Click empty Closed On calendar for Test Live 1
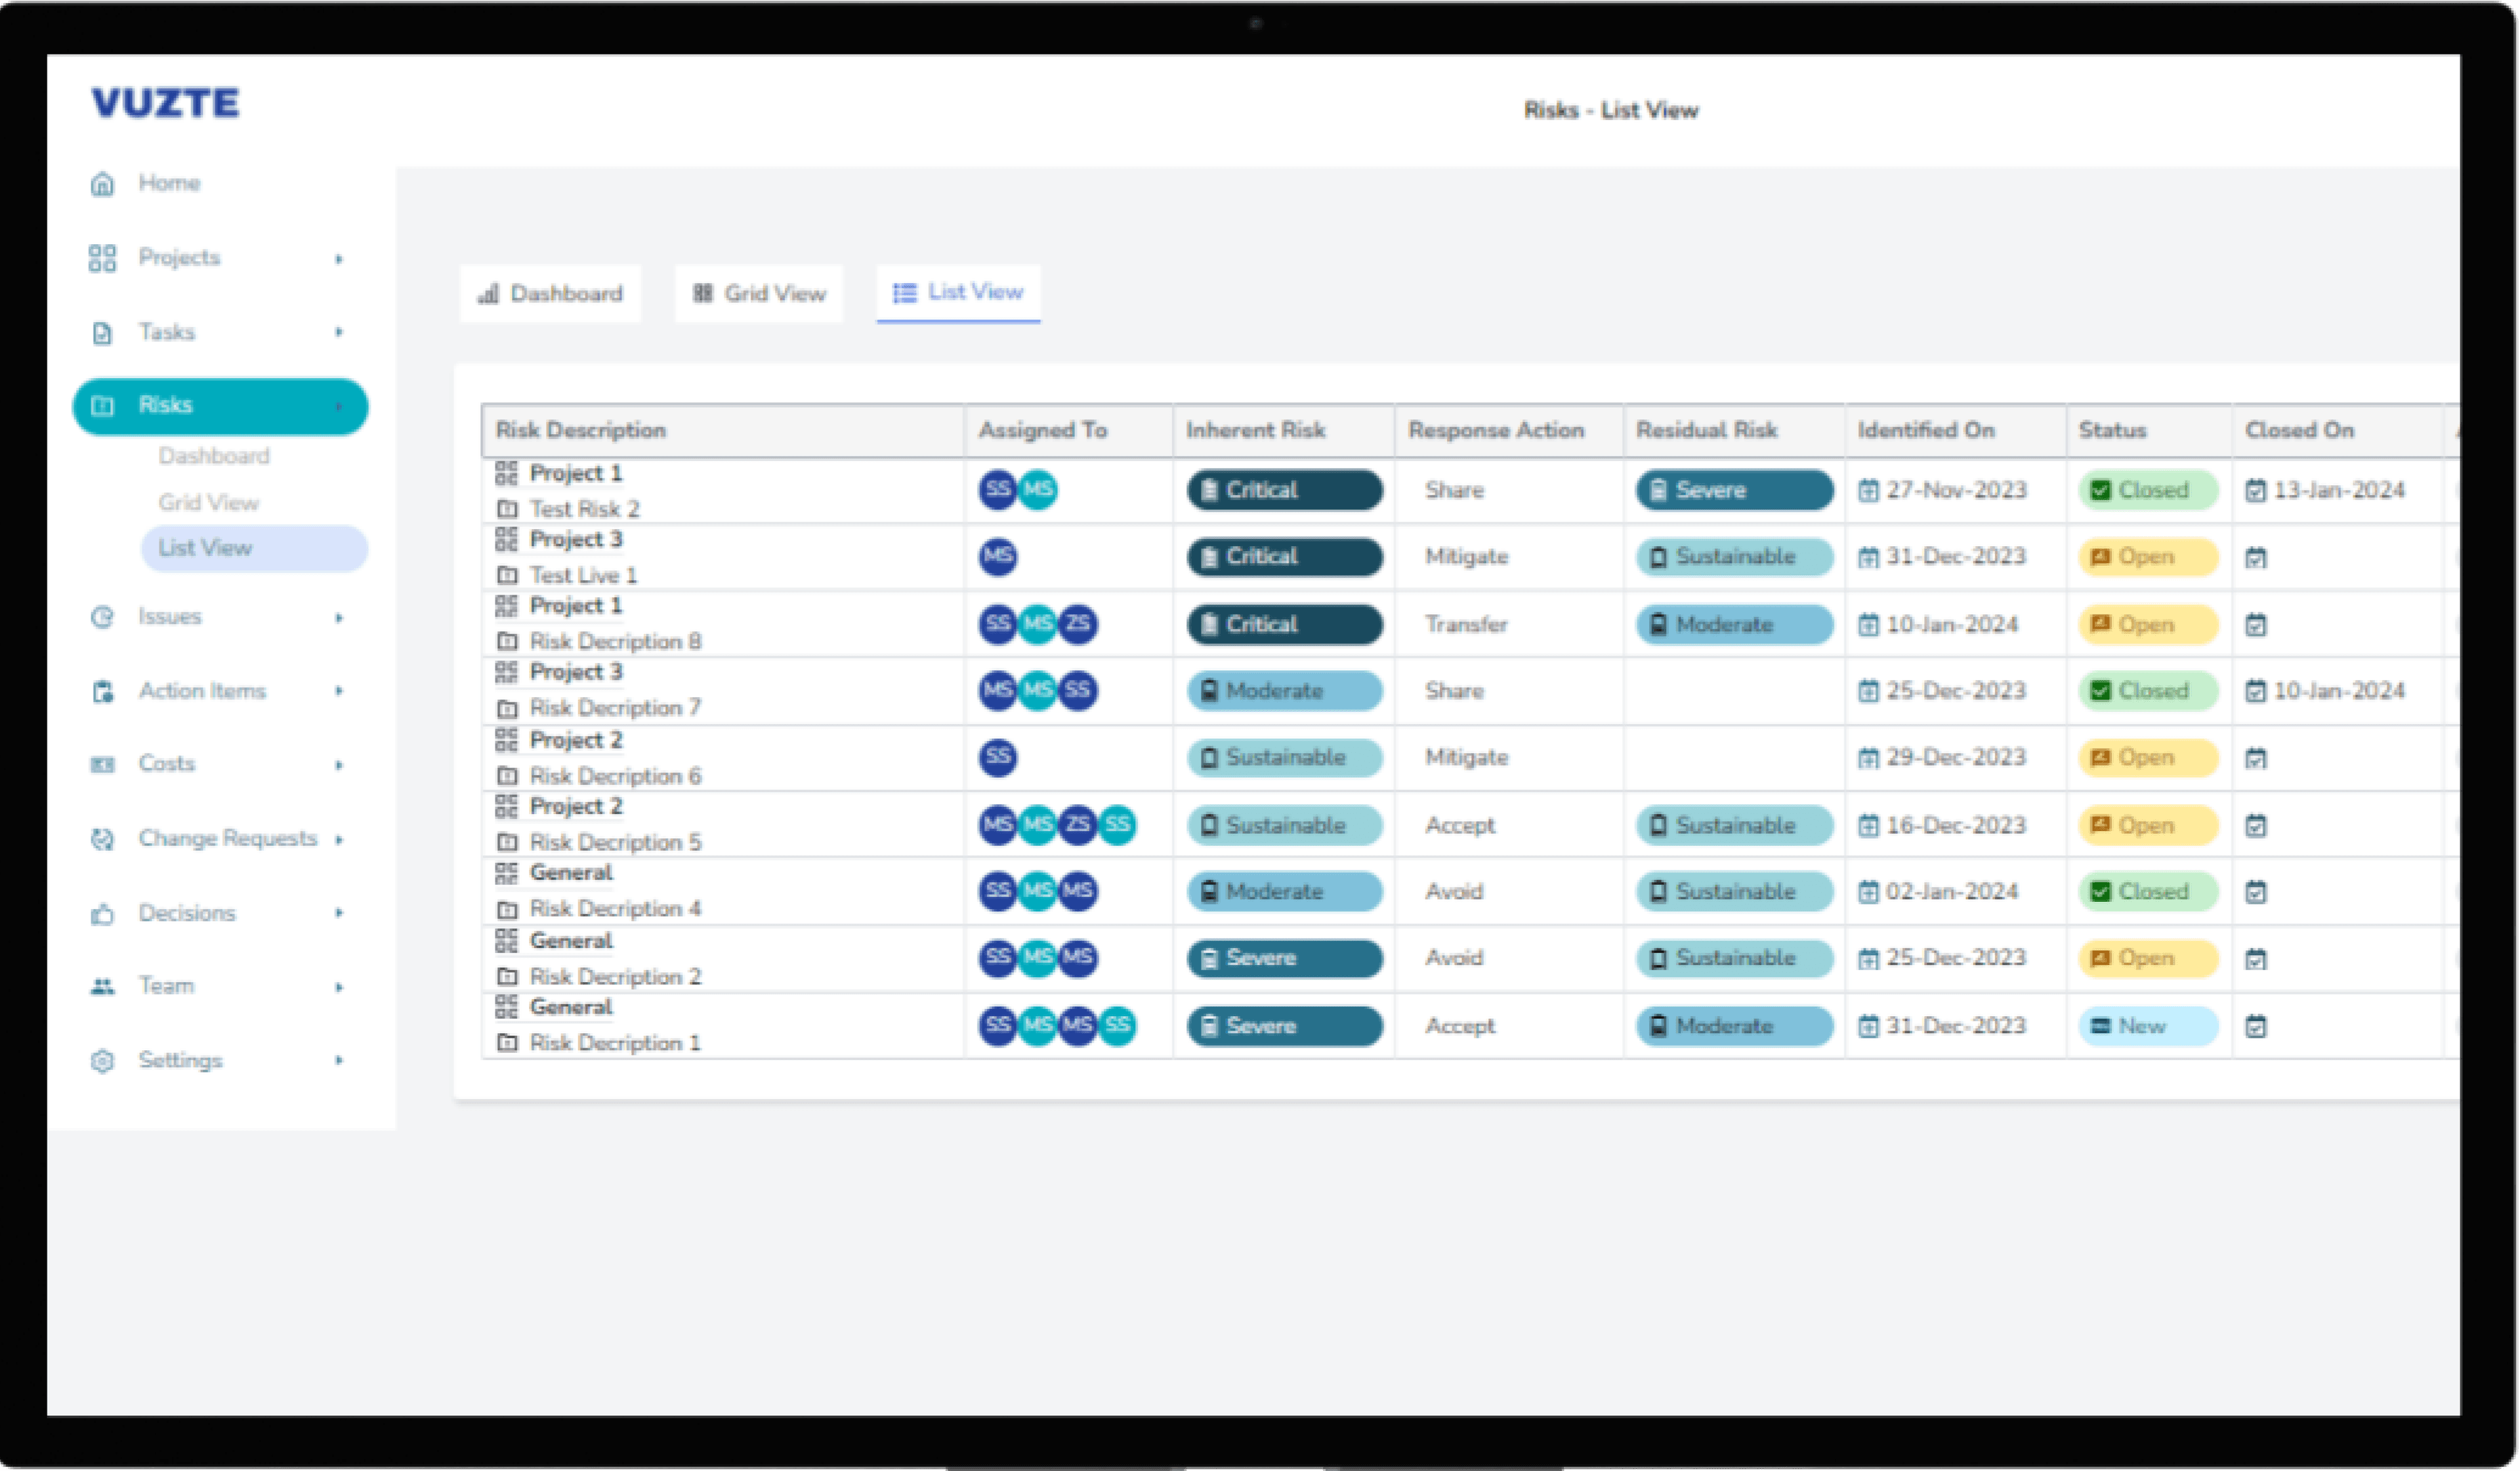The image size is (2520, 1471). pyautogui.click(x=2256, y=558)
